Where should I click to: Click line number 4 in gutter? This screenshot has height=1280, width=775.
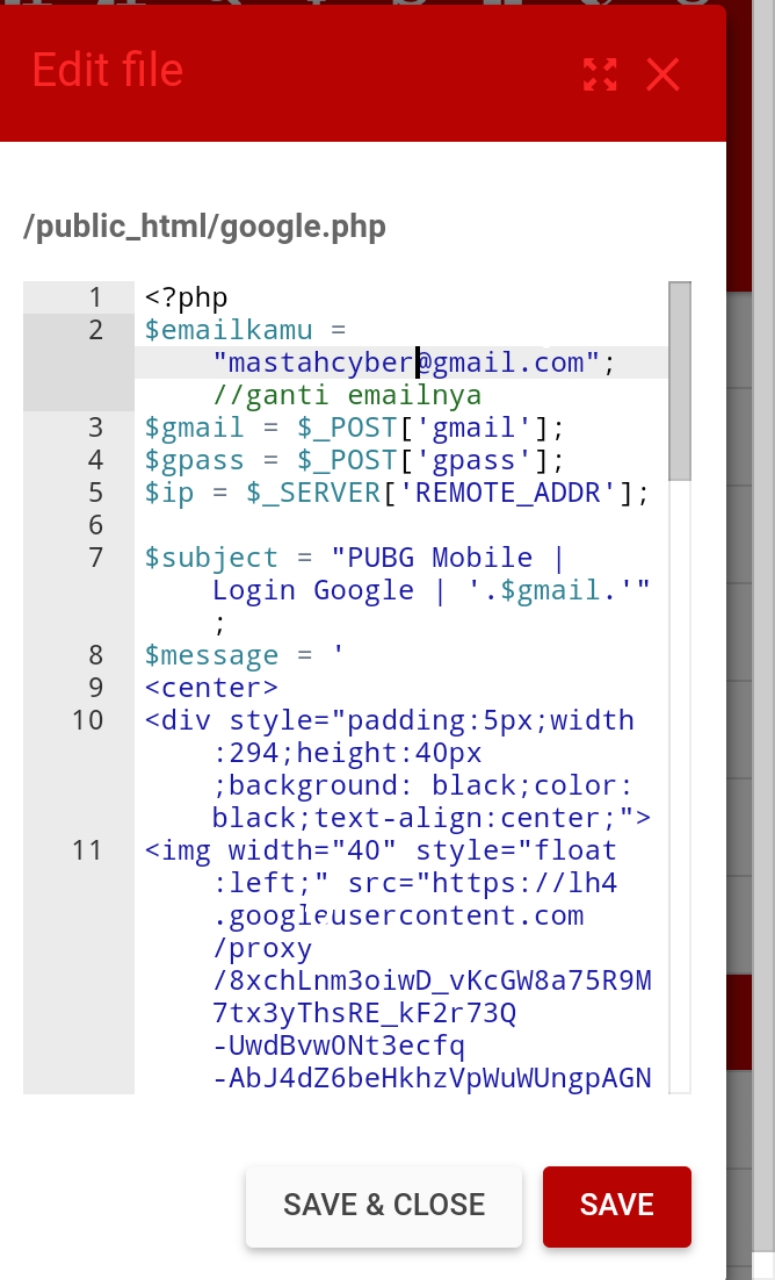click(x=95, y=460)
